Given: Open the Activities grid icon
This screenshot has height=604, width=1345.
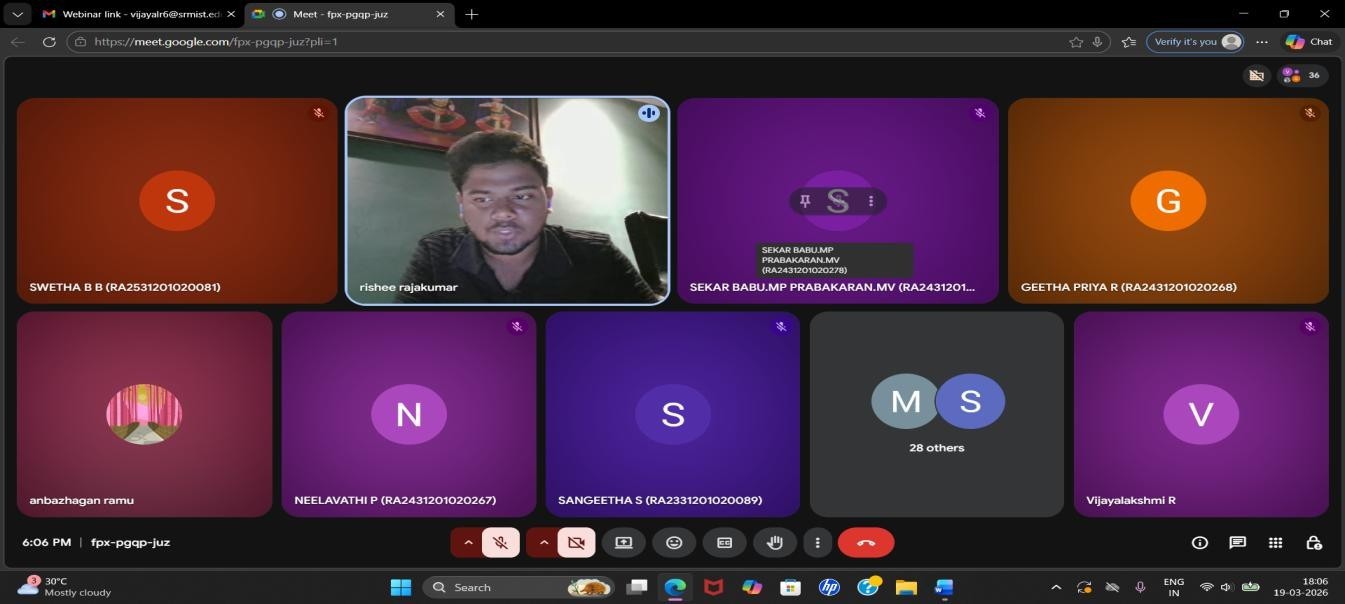Looking at the screenshot, I should pos(1275,542).
